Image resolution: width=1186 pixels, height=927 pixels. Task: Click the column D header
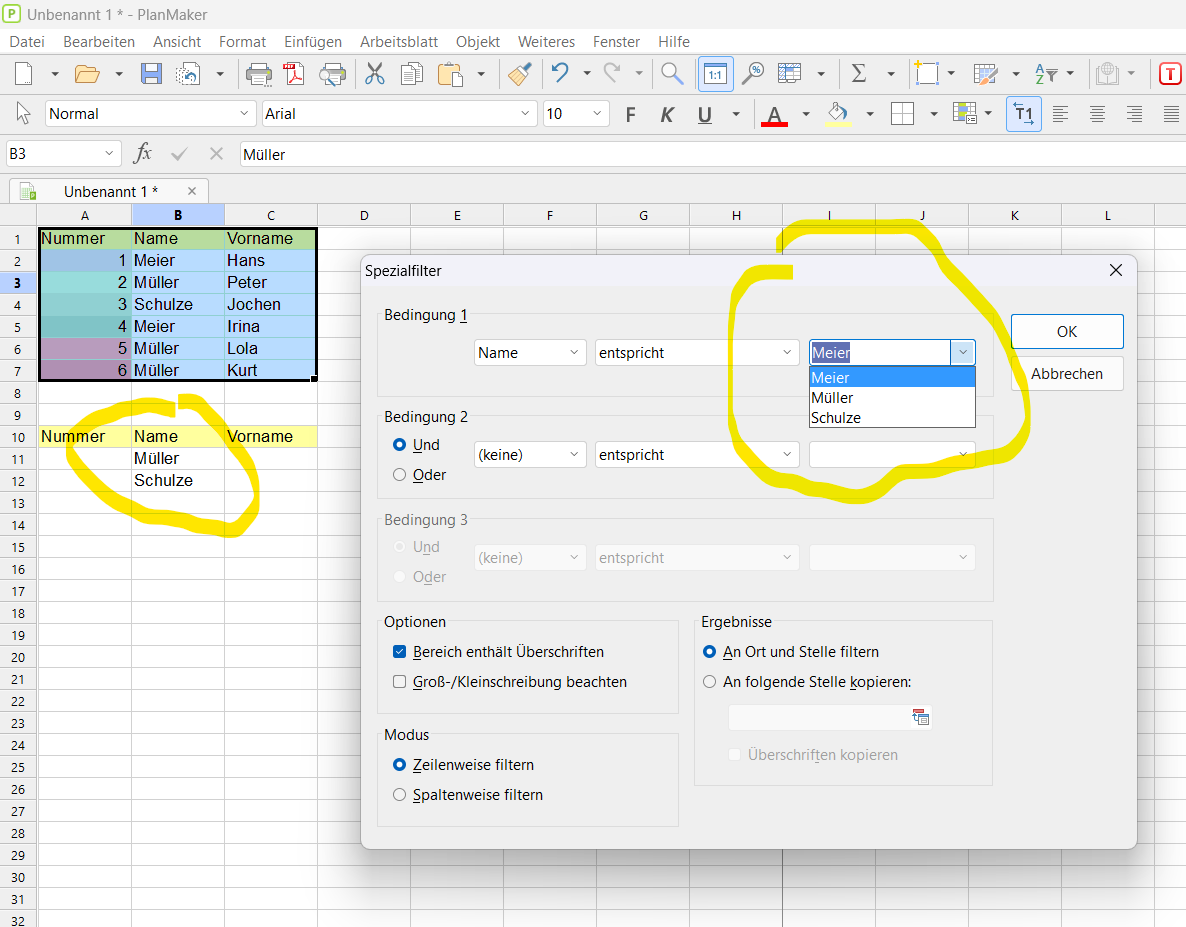364,215
